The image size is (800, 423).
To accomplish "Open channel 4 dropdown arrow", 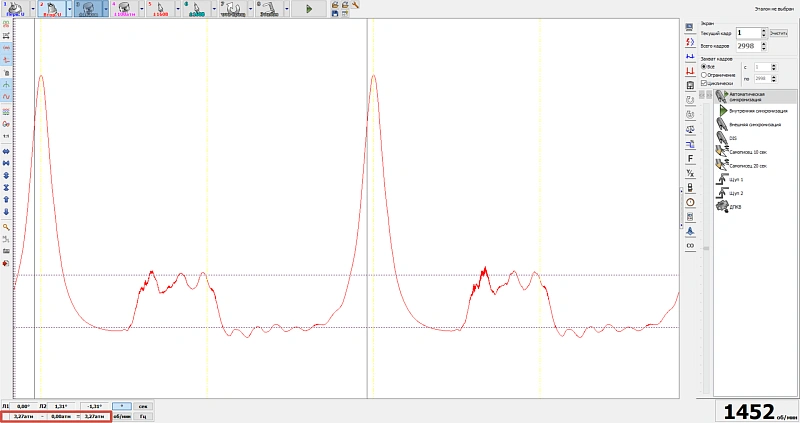I will click(142, 9).
